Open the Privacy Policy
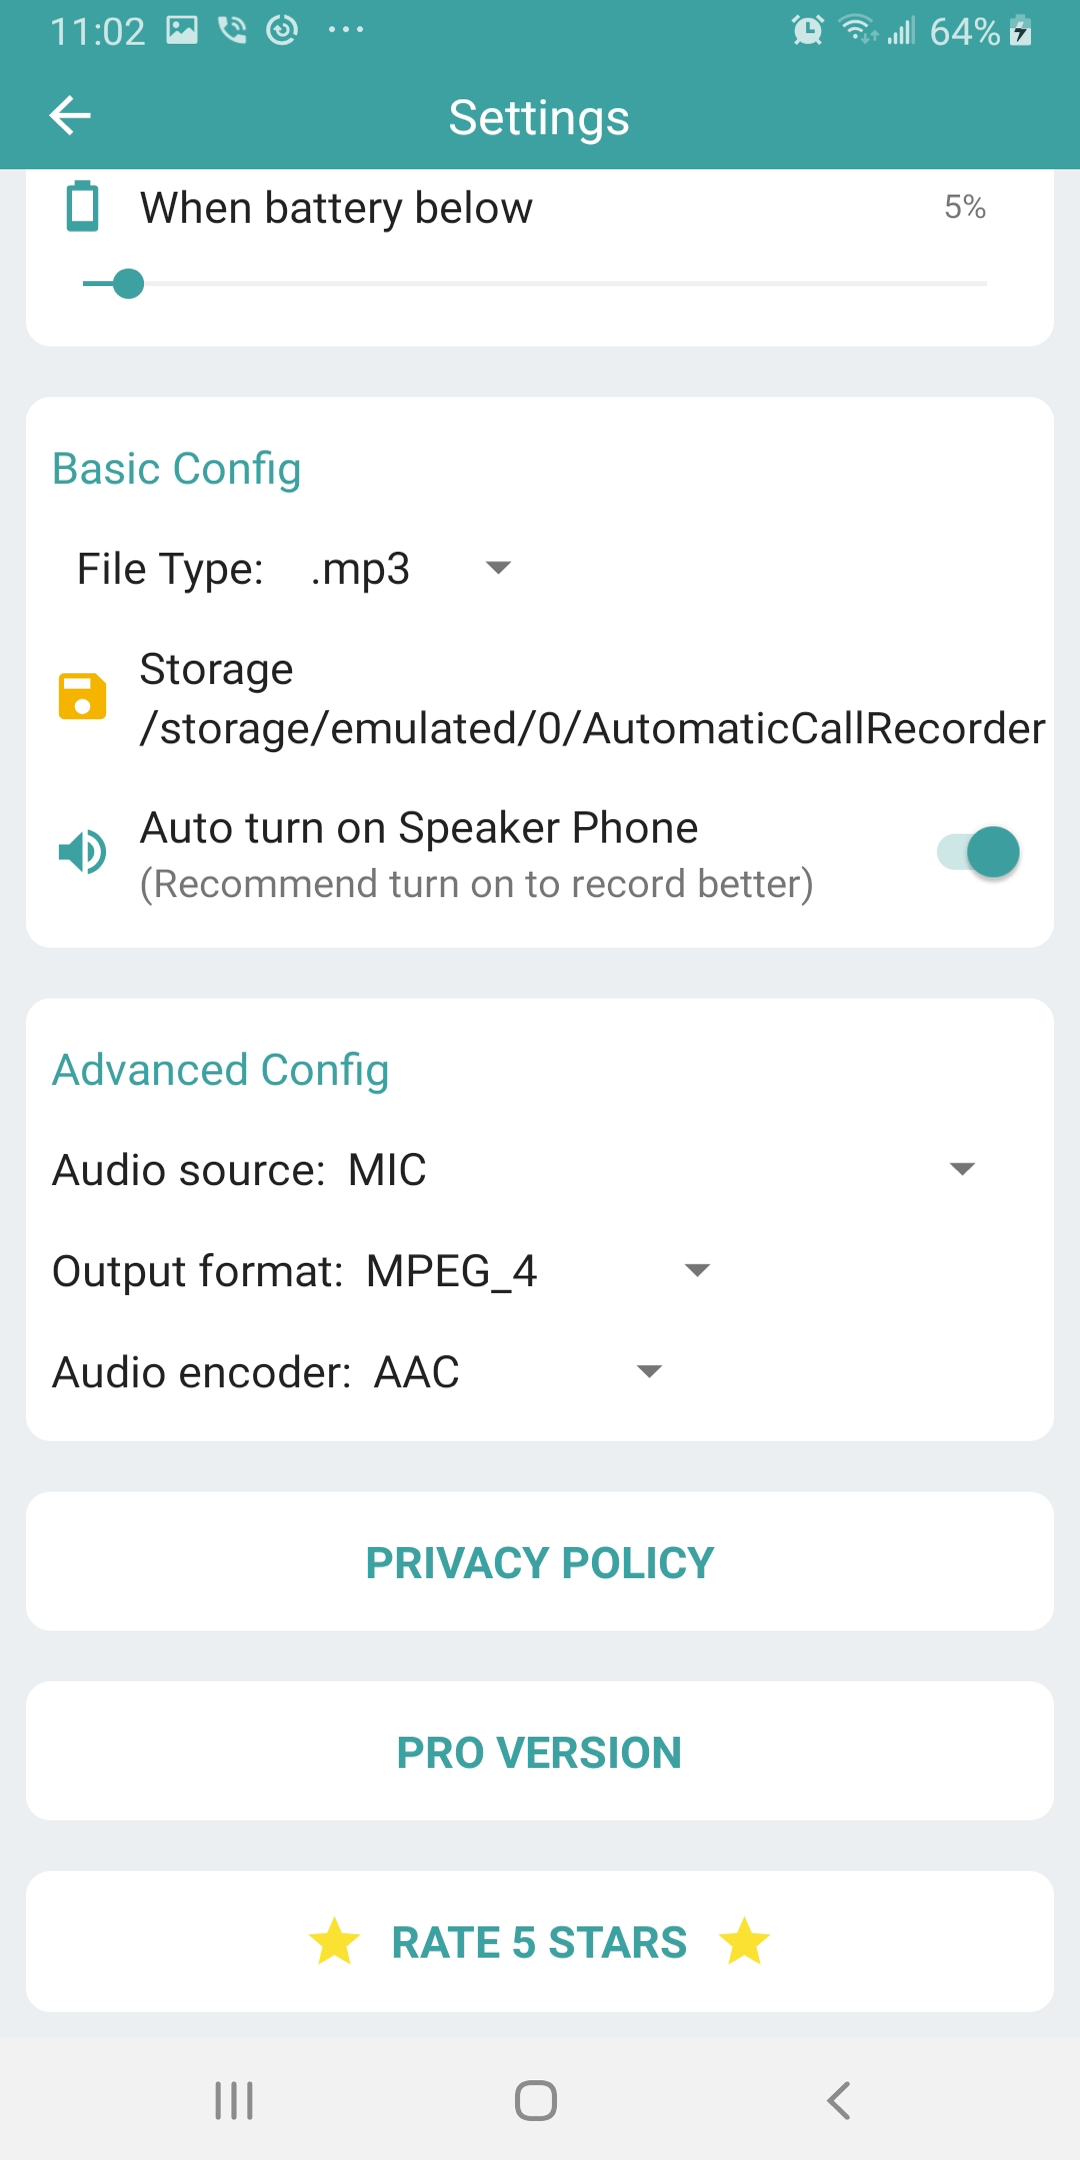The width and height of the screenshot is (1080, 2160). (x=540, y=1561)
